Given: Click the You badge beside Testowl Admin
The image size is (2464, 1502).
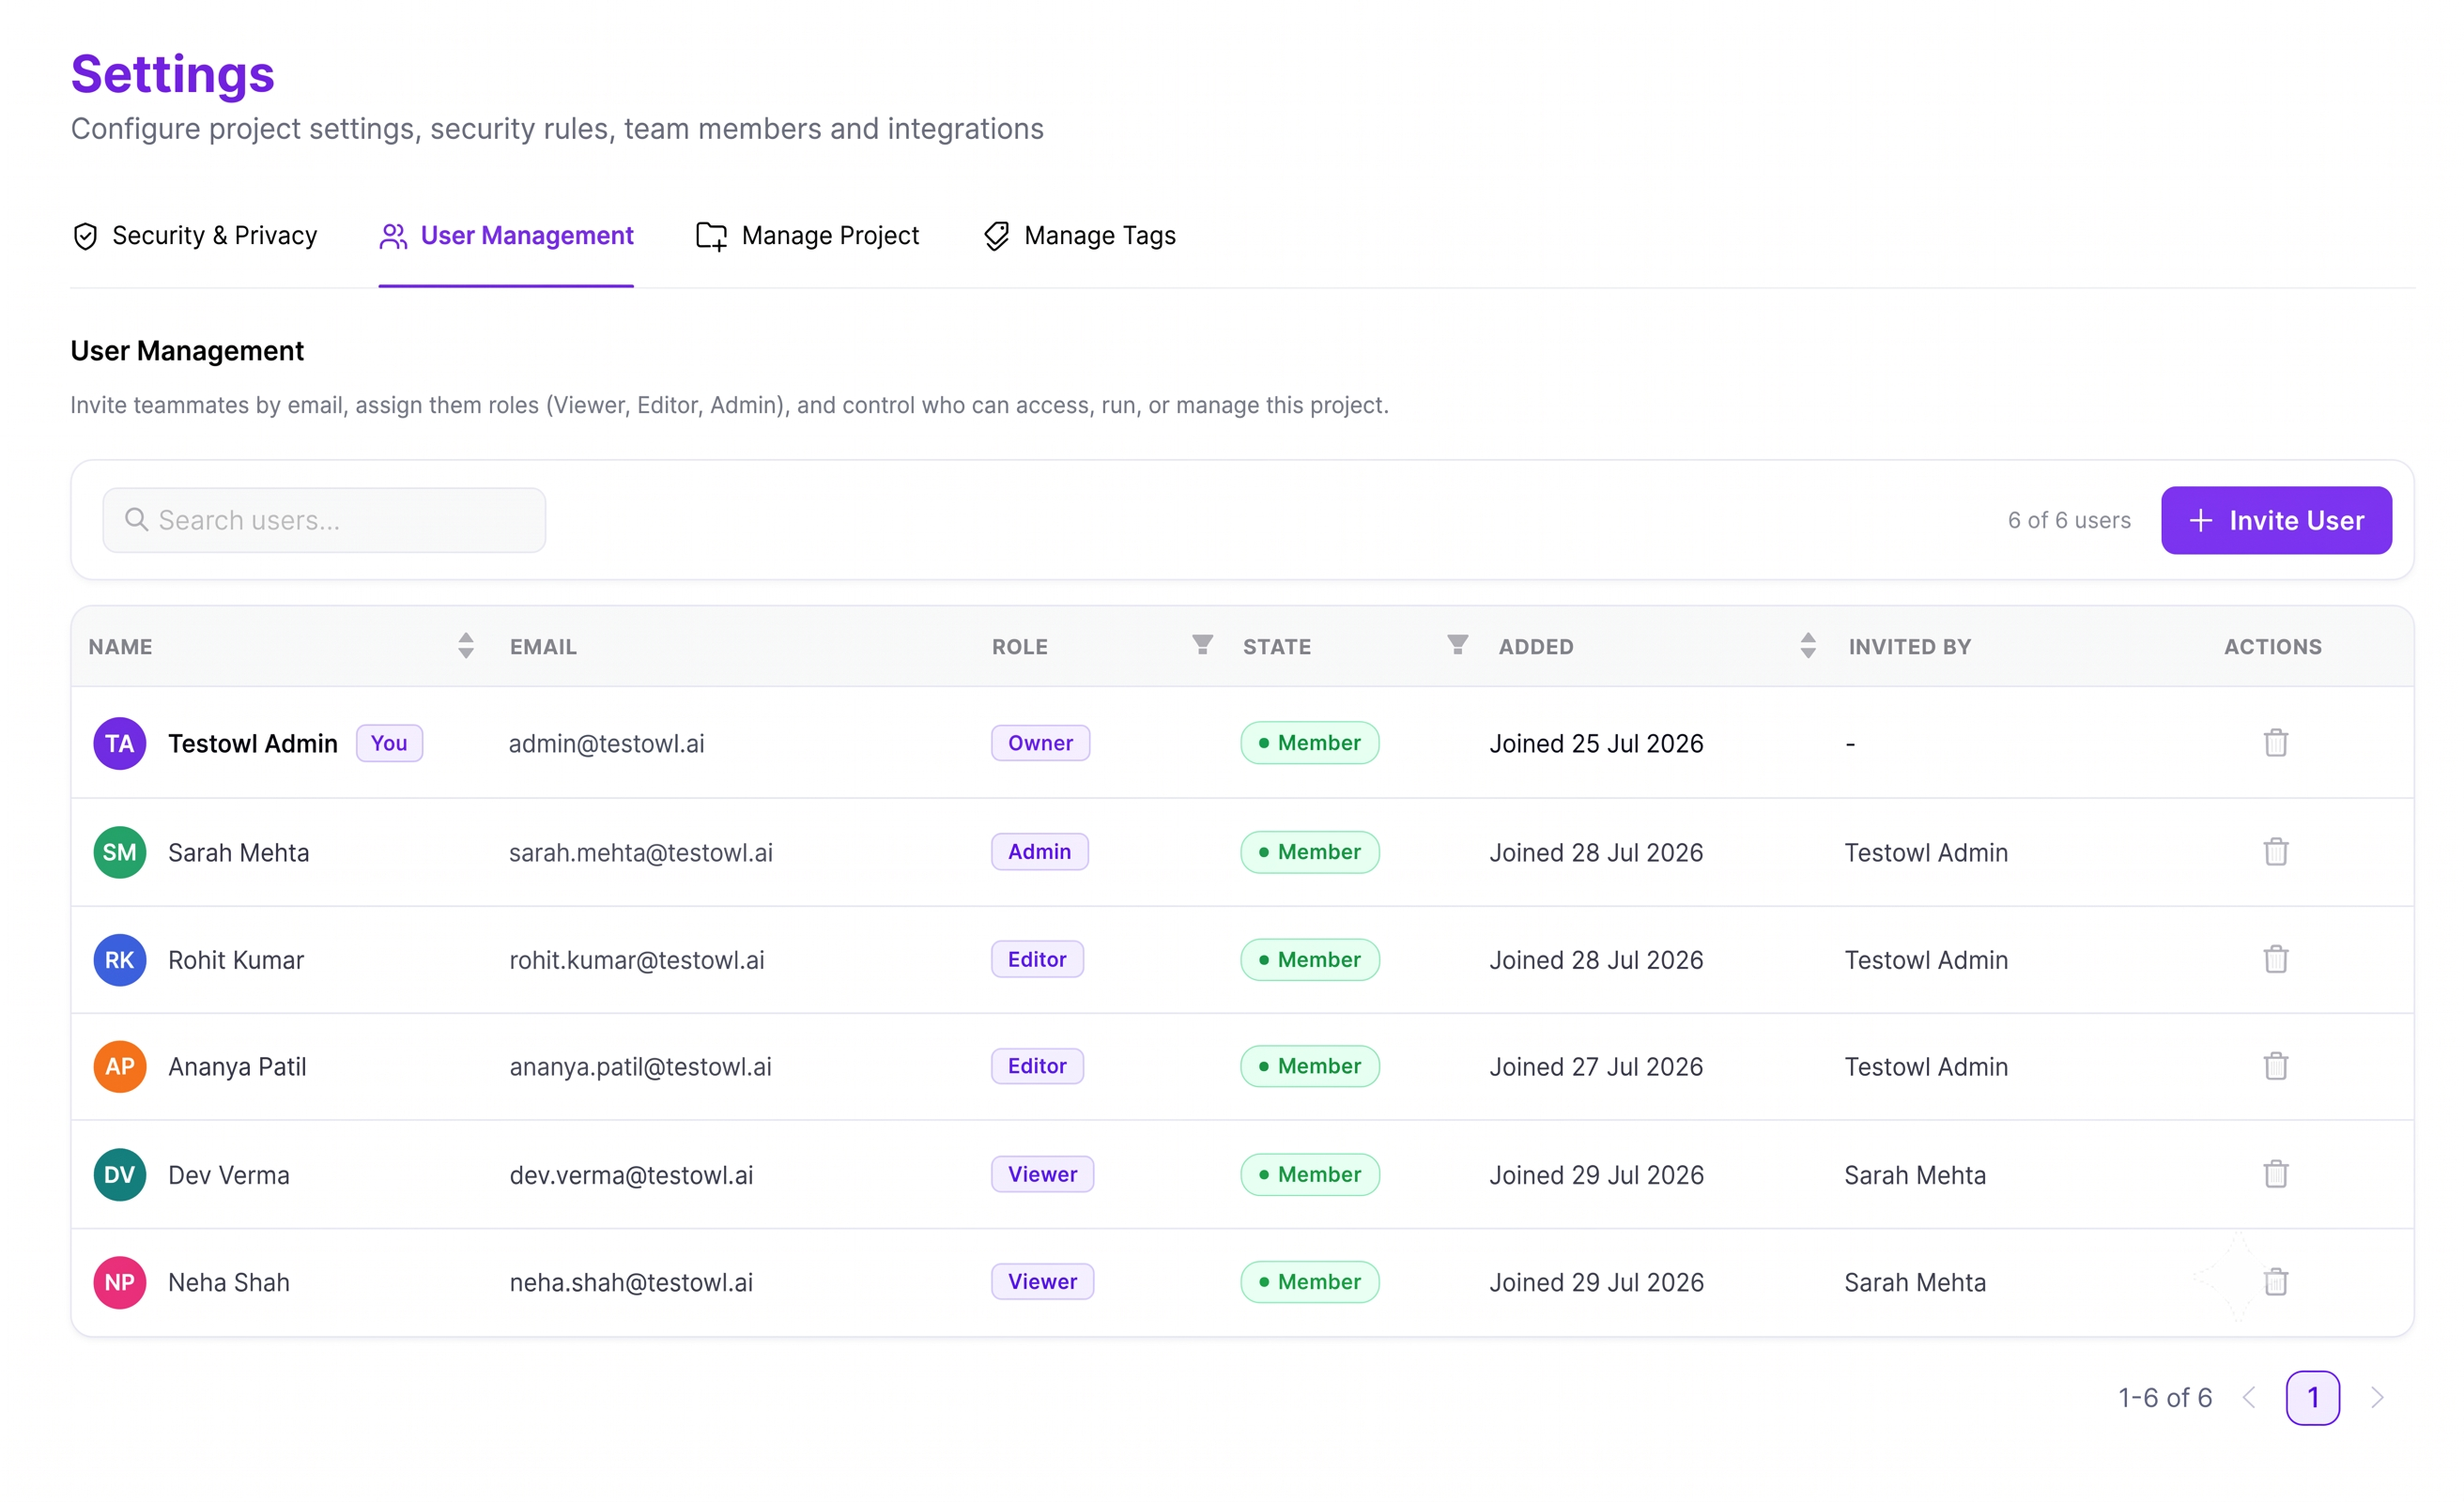Looking at the screenshot, I should pyautogui.click(x=389, y=743).
